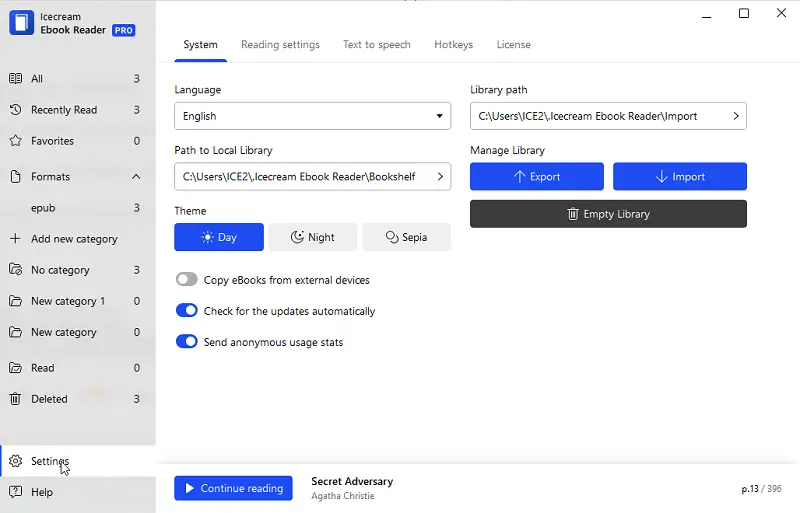Open the Help section
Screen dimensions: 800x513
tap(78, 492)
